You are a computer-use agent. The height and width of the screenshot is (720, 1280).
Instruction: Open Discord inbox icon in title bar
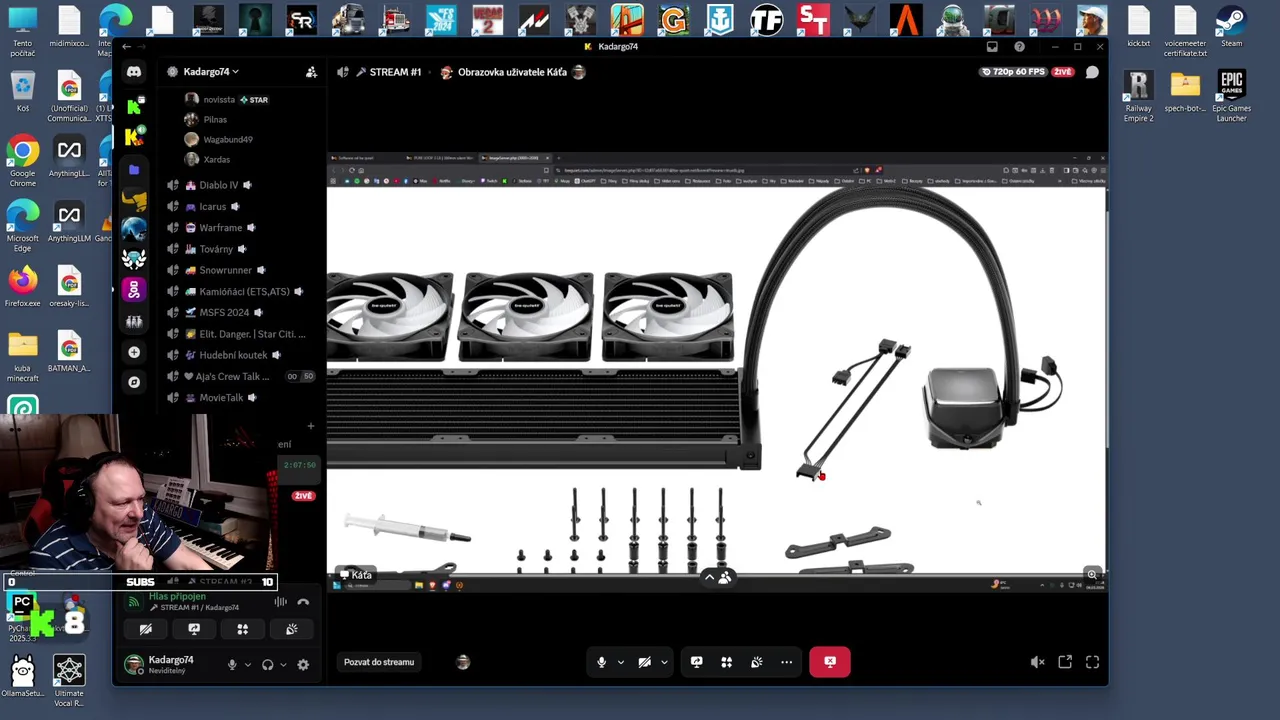[x=992, y=47]
